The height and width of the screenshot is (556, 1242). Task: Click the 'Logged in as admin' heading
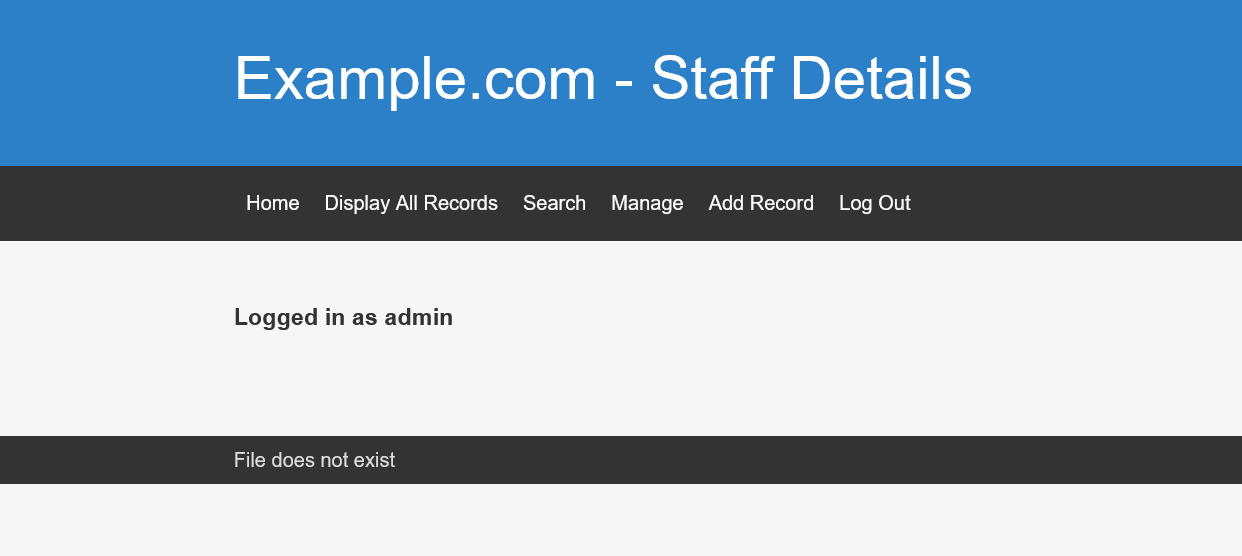tap(343, 317)
